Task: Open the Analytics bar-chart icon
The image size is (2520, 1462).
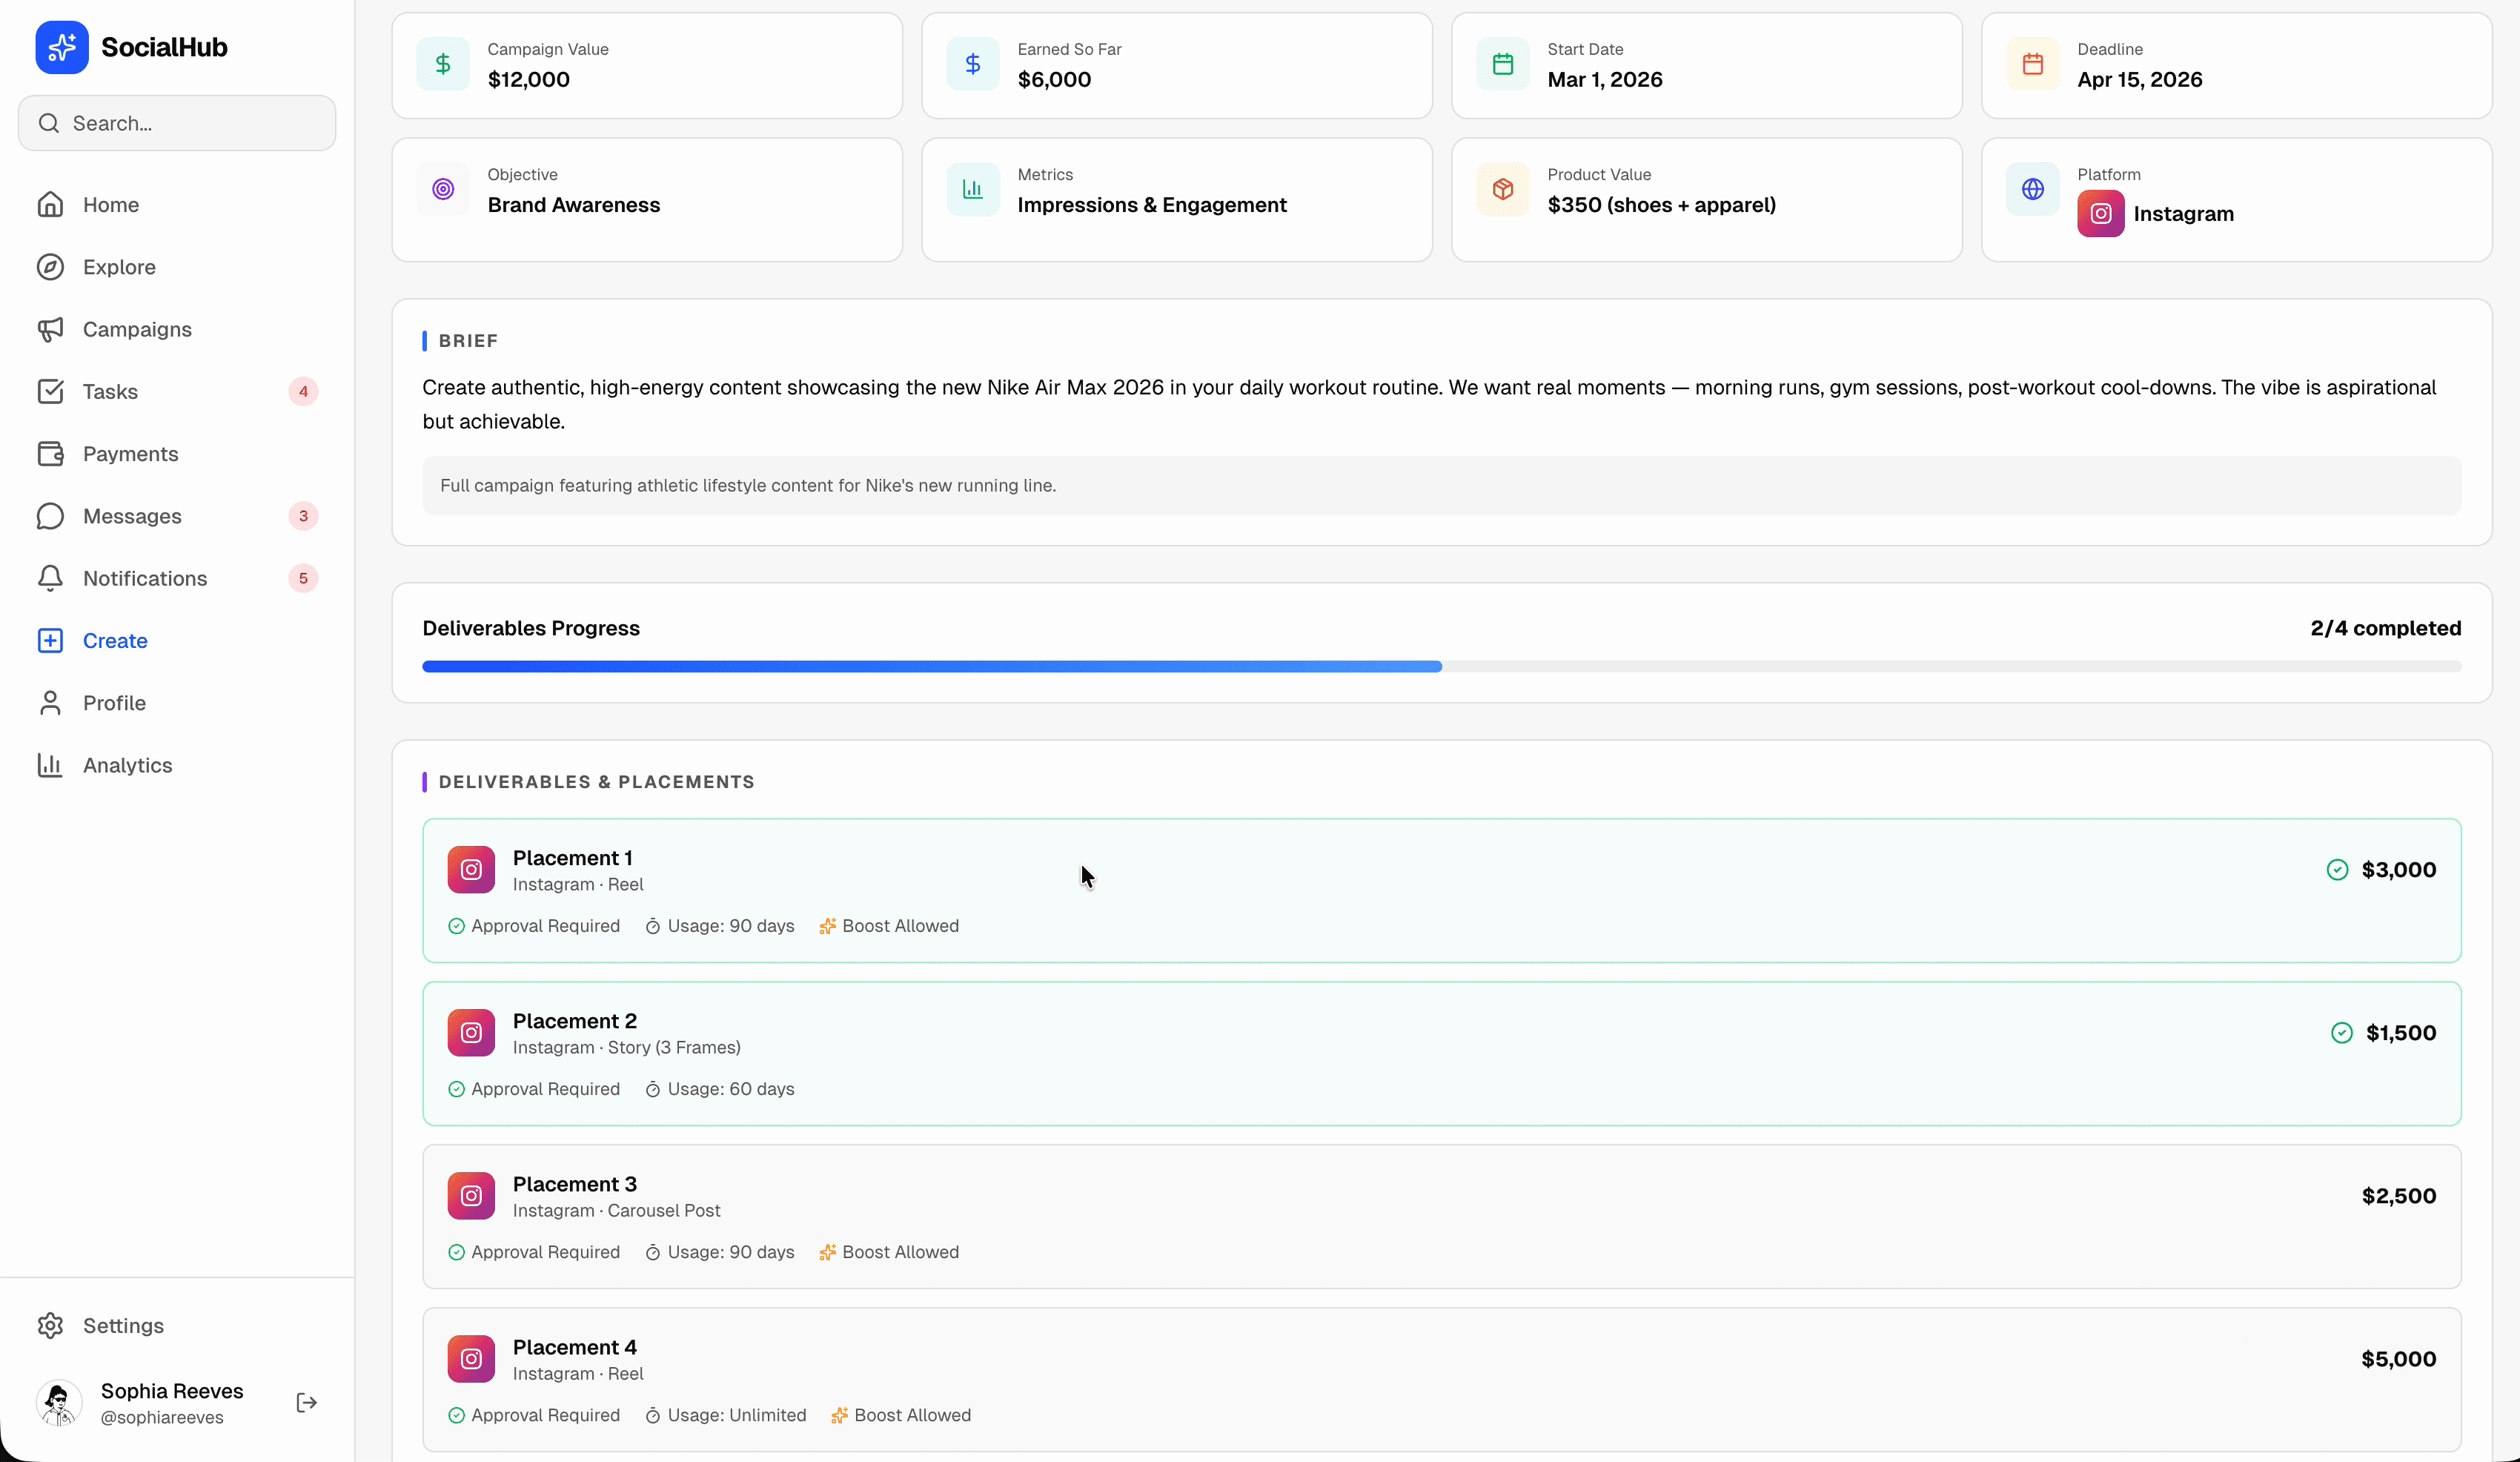Action: (x=51, y=765)
